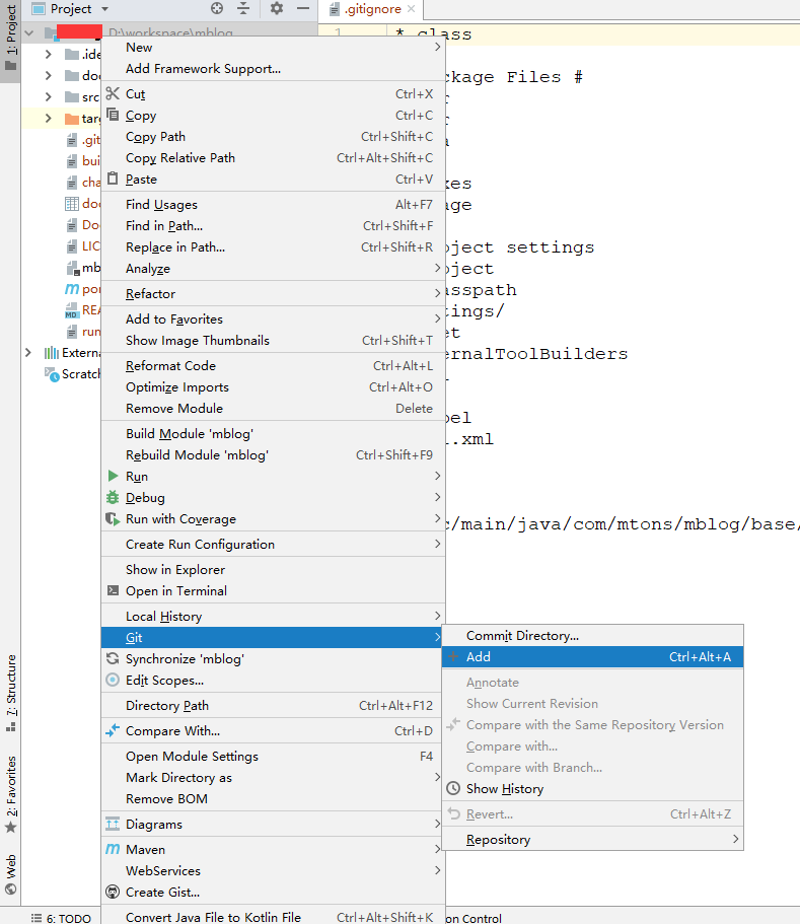Screen dimensions: 800x924
Task: Open the New submenu
Action: (x=273, y=47)
